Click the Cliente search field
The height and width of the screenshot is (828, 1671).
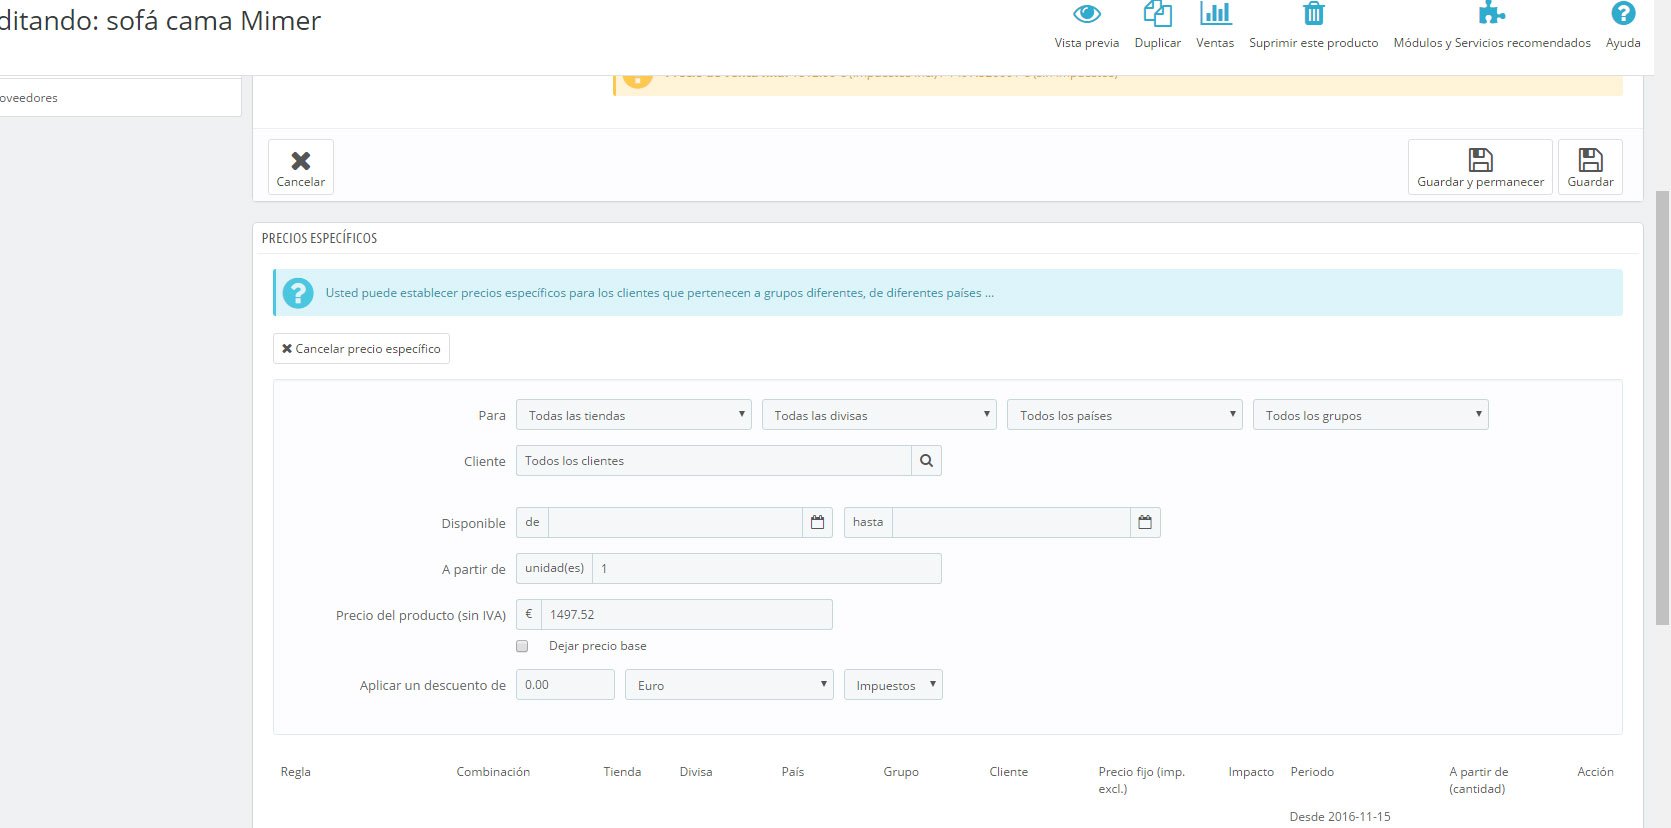tap(713, 461)
